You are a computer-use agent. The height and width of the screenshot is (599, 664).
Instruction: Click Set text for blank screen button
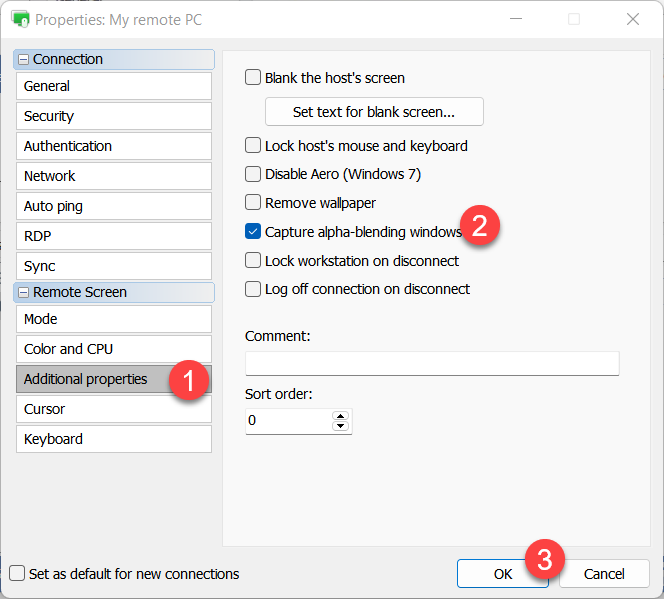(x=374, y=112)
